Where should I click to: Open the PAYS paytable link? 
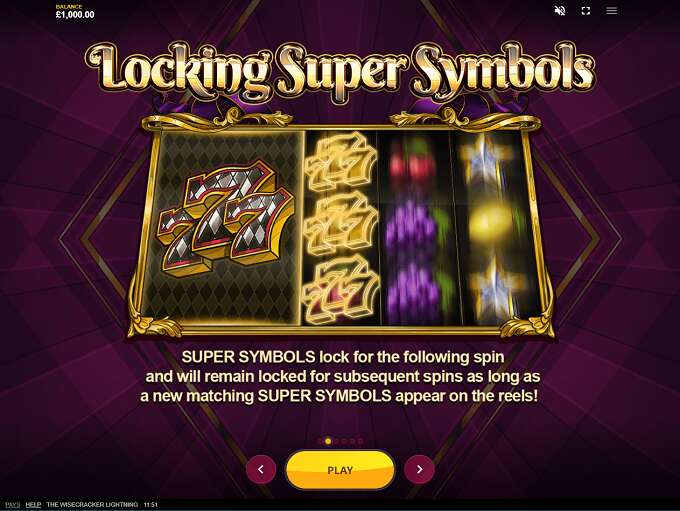[13, 504]
